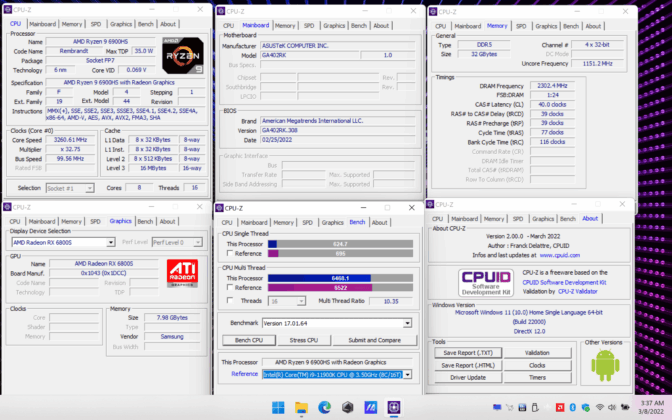Select CPU tab in Memory window

441,26
